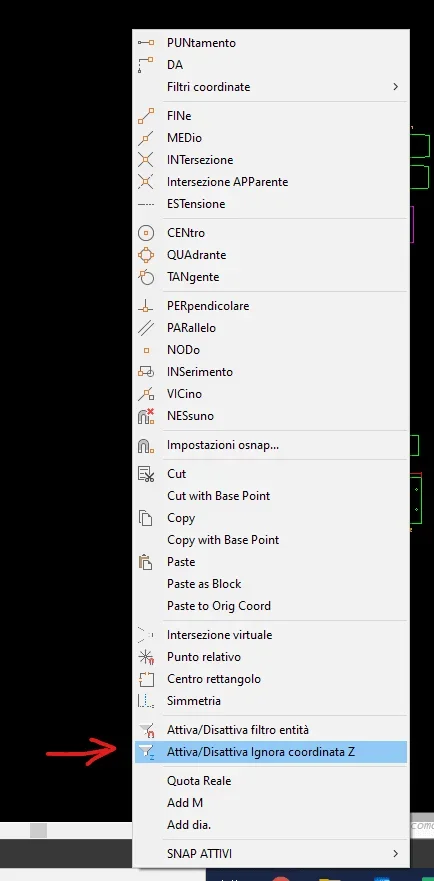Pick the INTersezione snap icon

146,160
